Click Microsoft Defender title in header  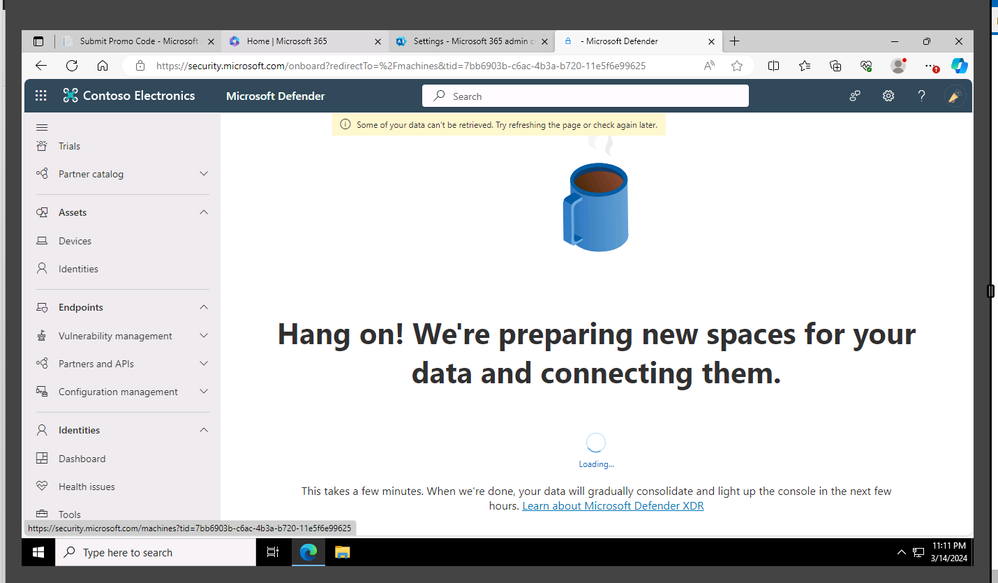tap(275, 96)
